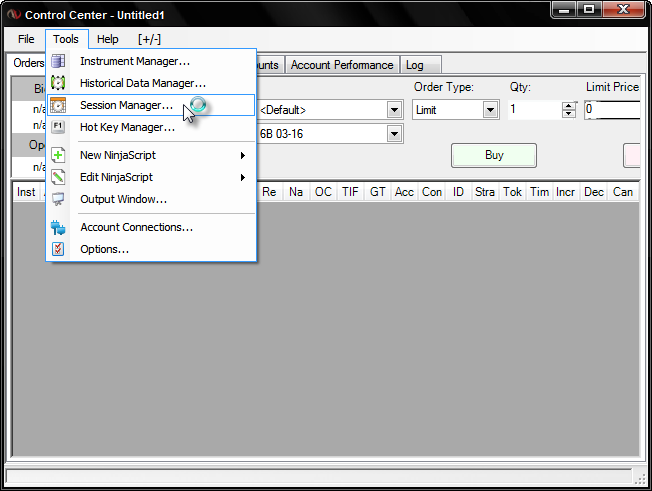This screenshot has height=491, width=652.
Task: Click the Inst column header
Action: click(x=26, y=192)
